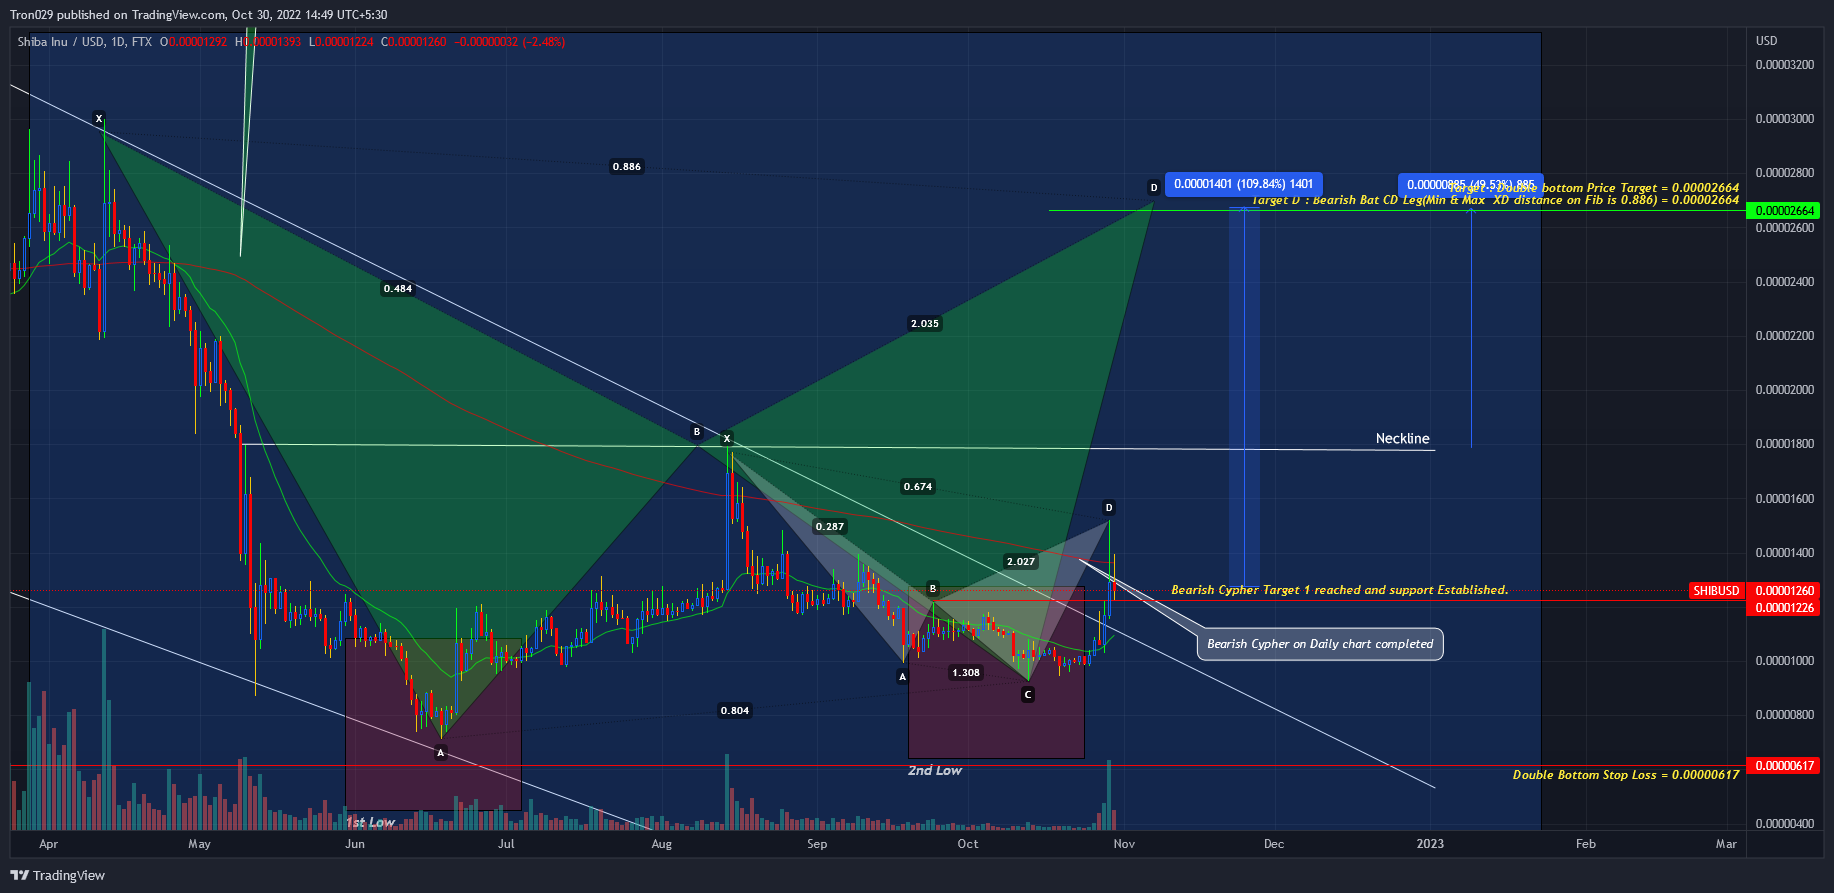Viewport: 1834px width, 893px height.
Task: Click the red 0.00000617 stop loss tag
Action: coord(1784,766)
